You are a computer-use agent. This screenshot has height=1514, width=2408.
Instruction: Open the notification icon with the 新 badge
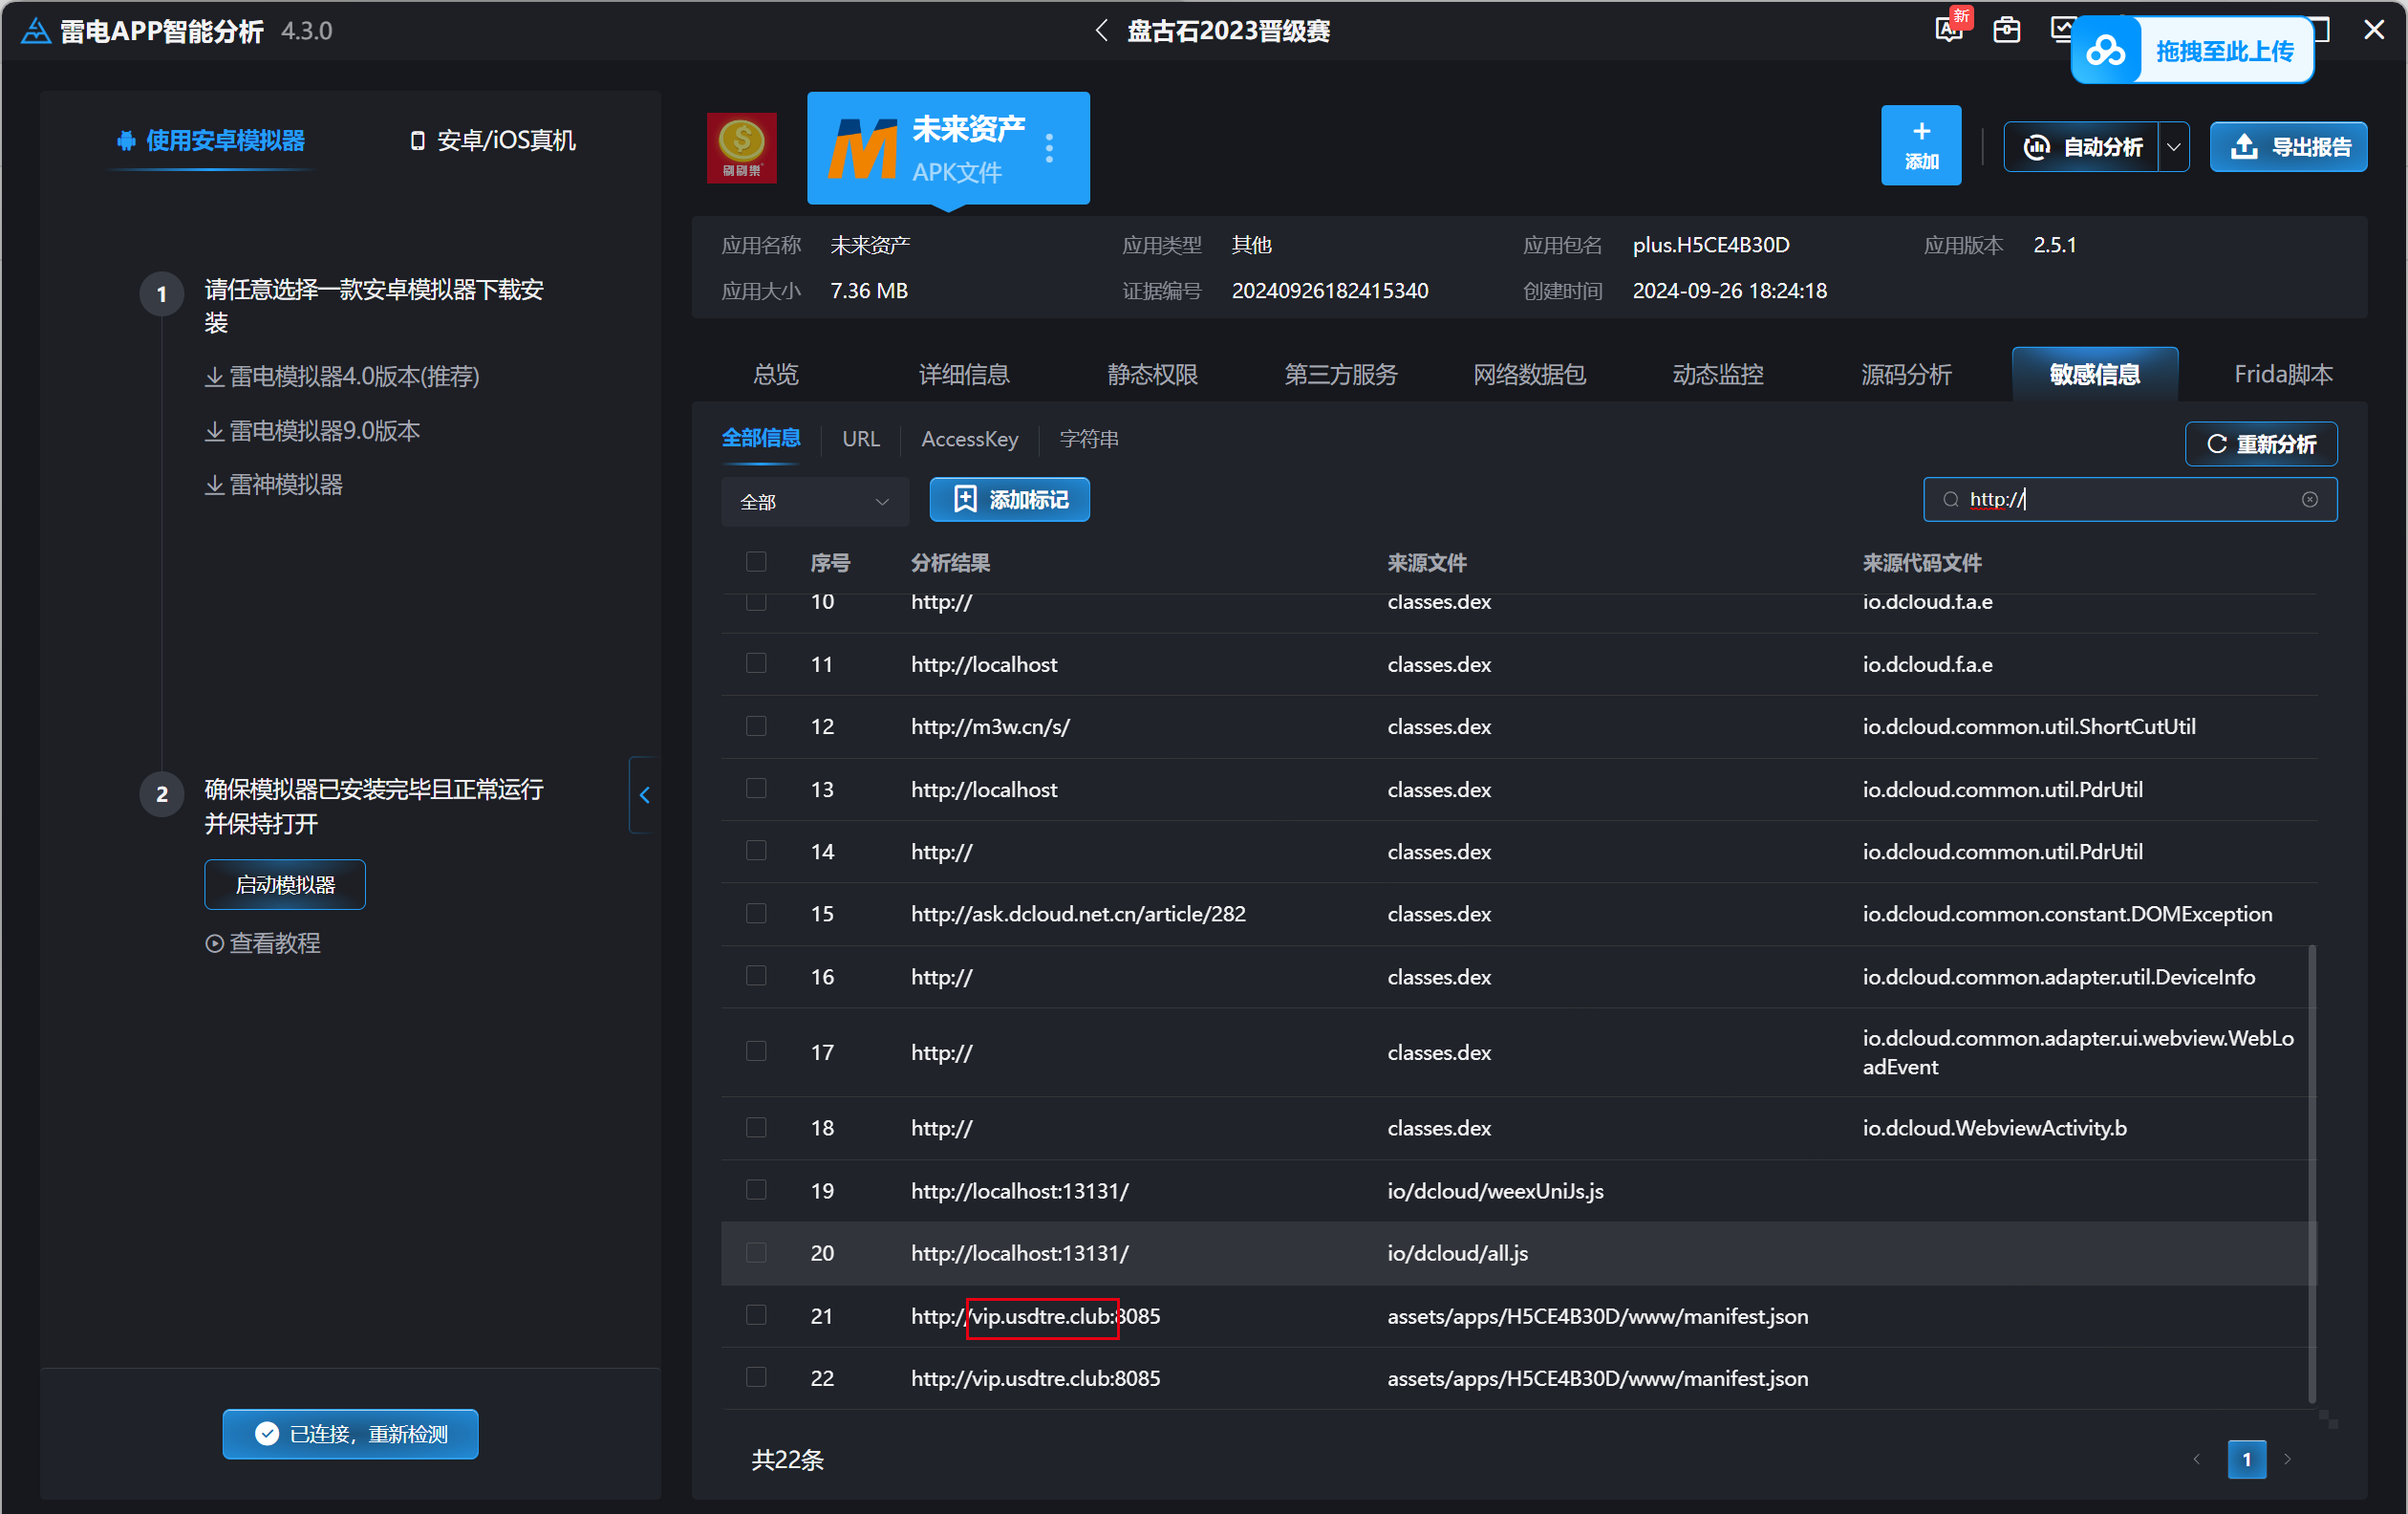1950,28
